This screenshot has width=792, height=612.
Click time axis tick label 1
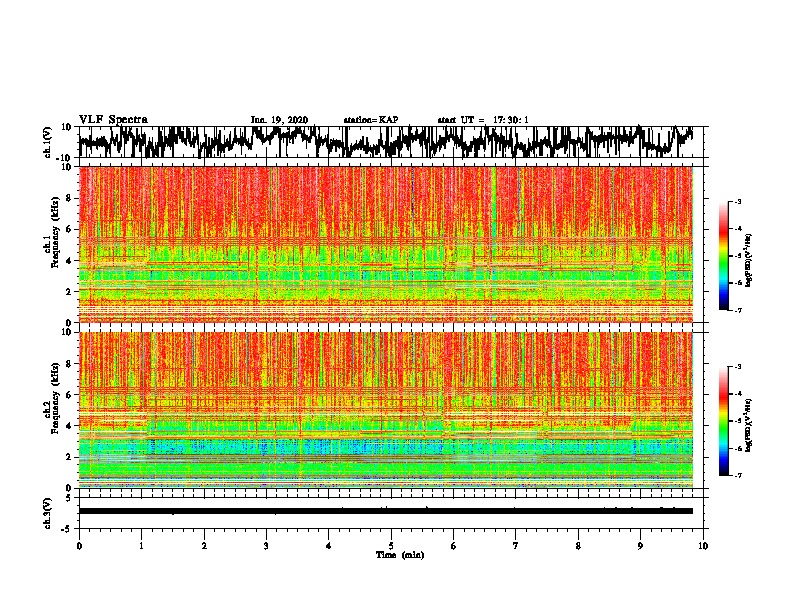[141, 546]
